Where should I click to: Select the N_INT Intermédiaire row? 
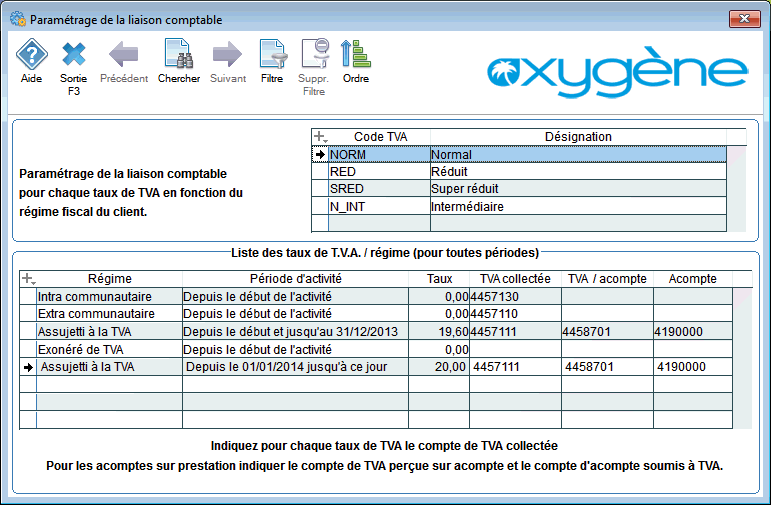[x=377, y=207]
